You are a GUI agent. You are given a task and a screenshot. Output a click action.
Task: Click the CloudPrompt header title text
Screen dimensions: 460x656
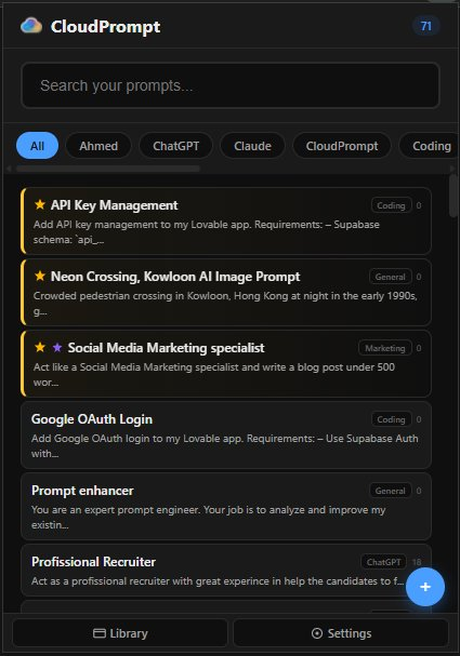(105, 26)
